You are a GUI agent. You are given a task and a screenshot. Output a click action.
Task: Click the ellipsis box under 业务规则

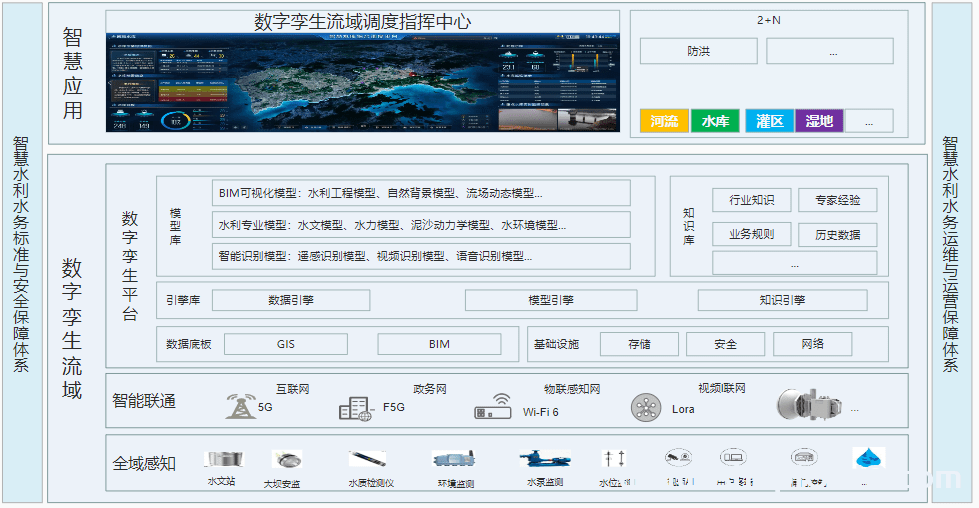tap(794, 263)
